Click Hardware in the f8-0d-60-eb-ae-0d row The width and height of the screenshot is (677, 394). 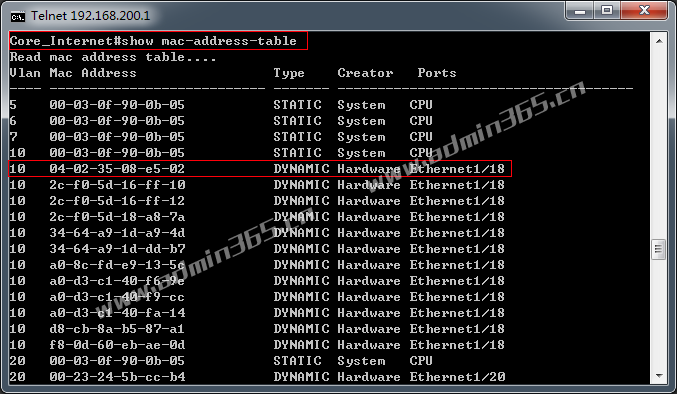[x=369, y=345]
